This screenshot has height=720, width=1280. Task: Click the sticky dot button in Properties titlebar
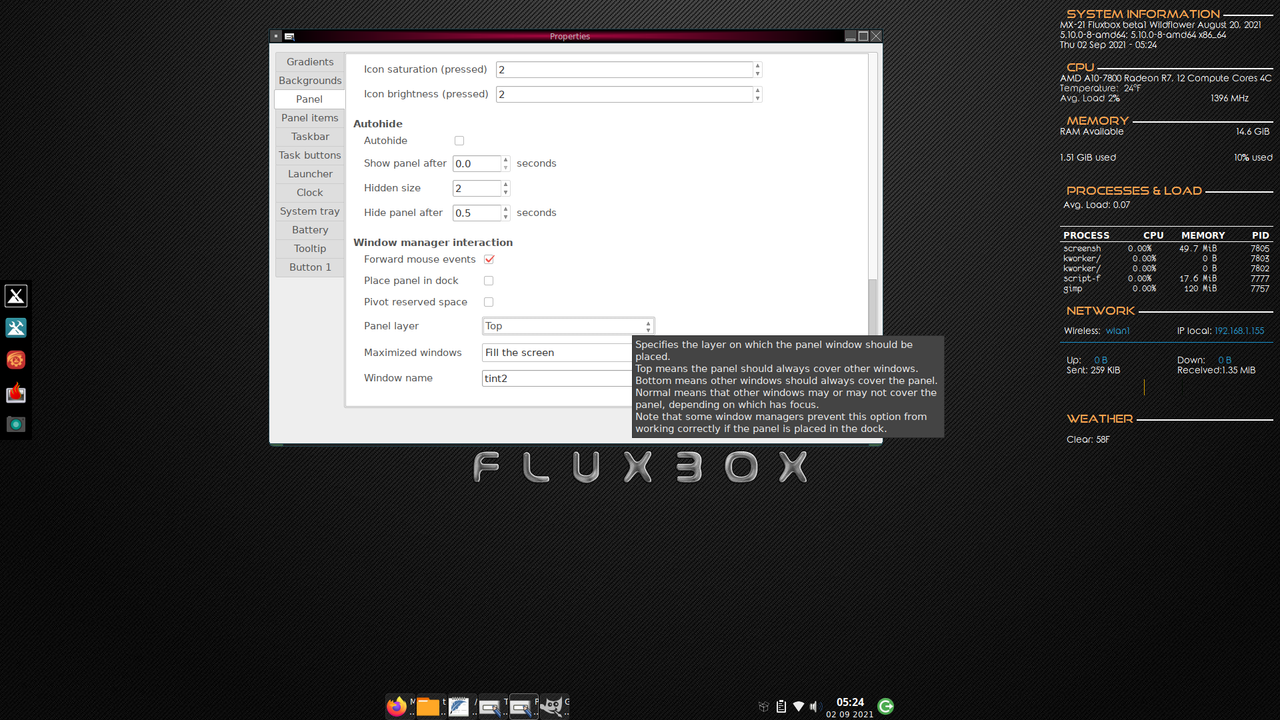click(x=276, y=36)
